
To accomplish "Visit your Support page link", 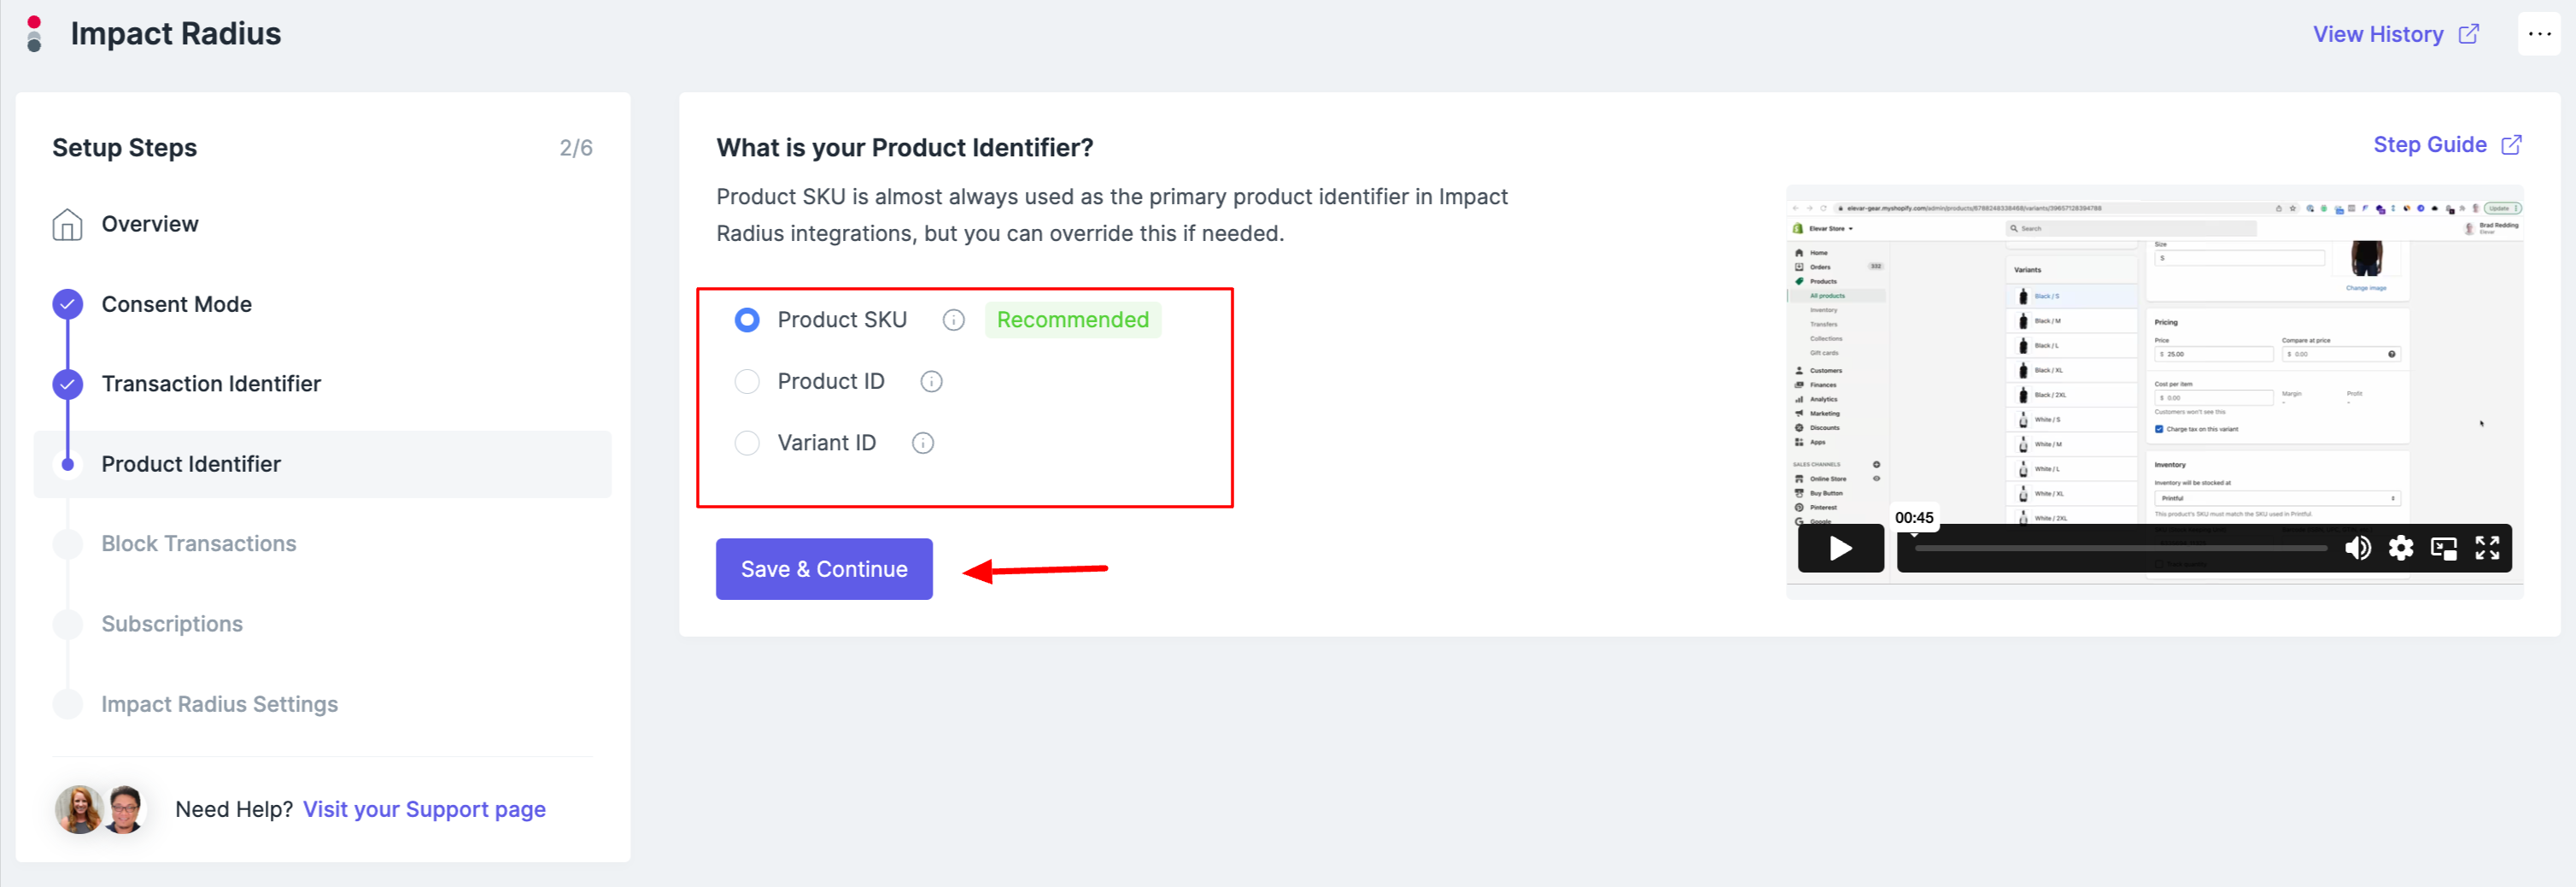I will (424, 809).
